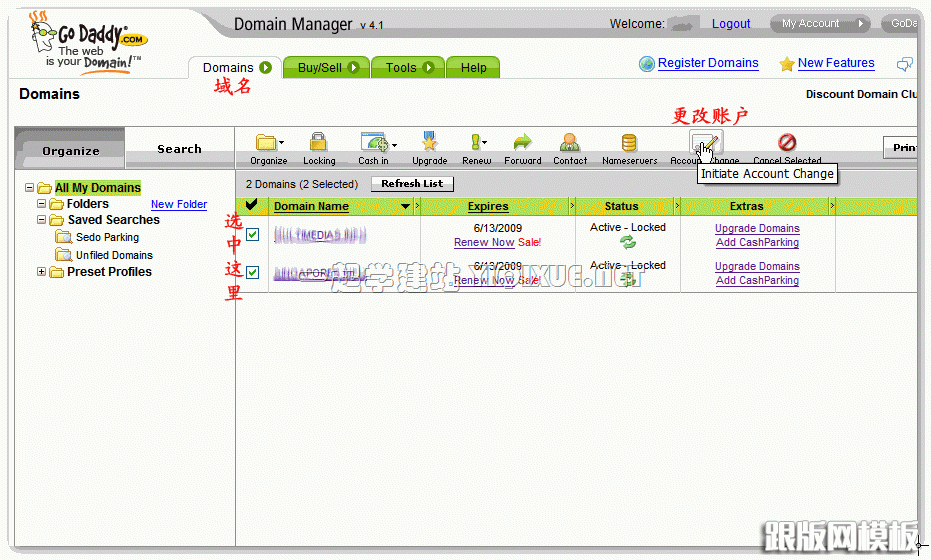
Task: Select the Sedo Parking saved search
Action: pos(107,238)
